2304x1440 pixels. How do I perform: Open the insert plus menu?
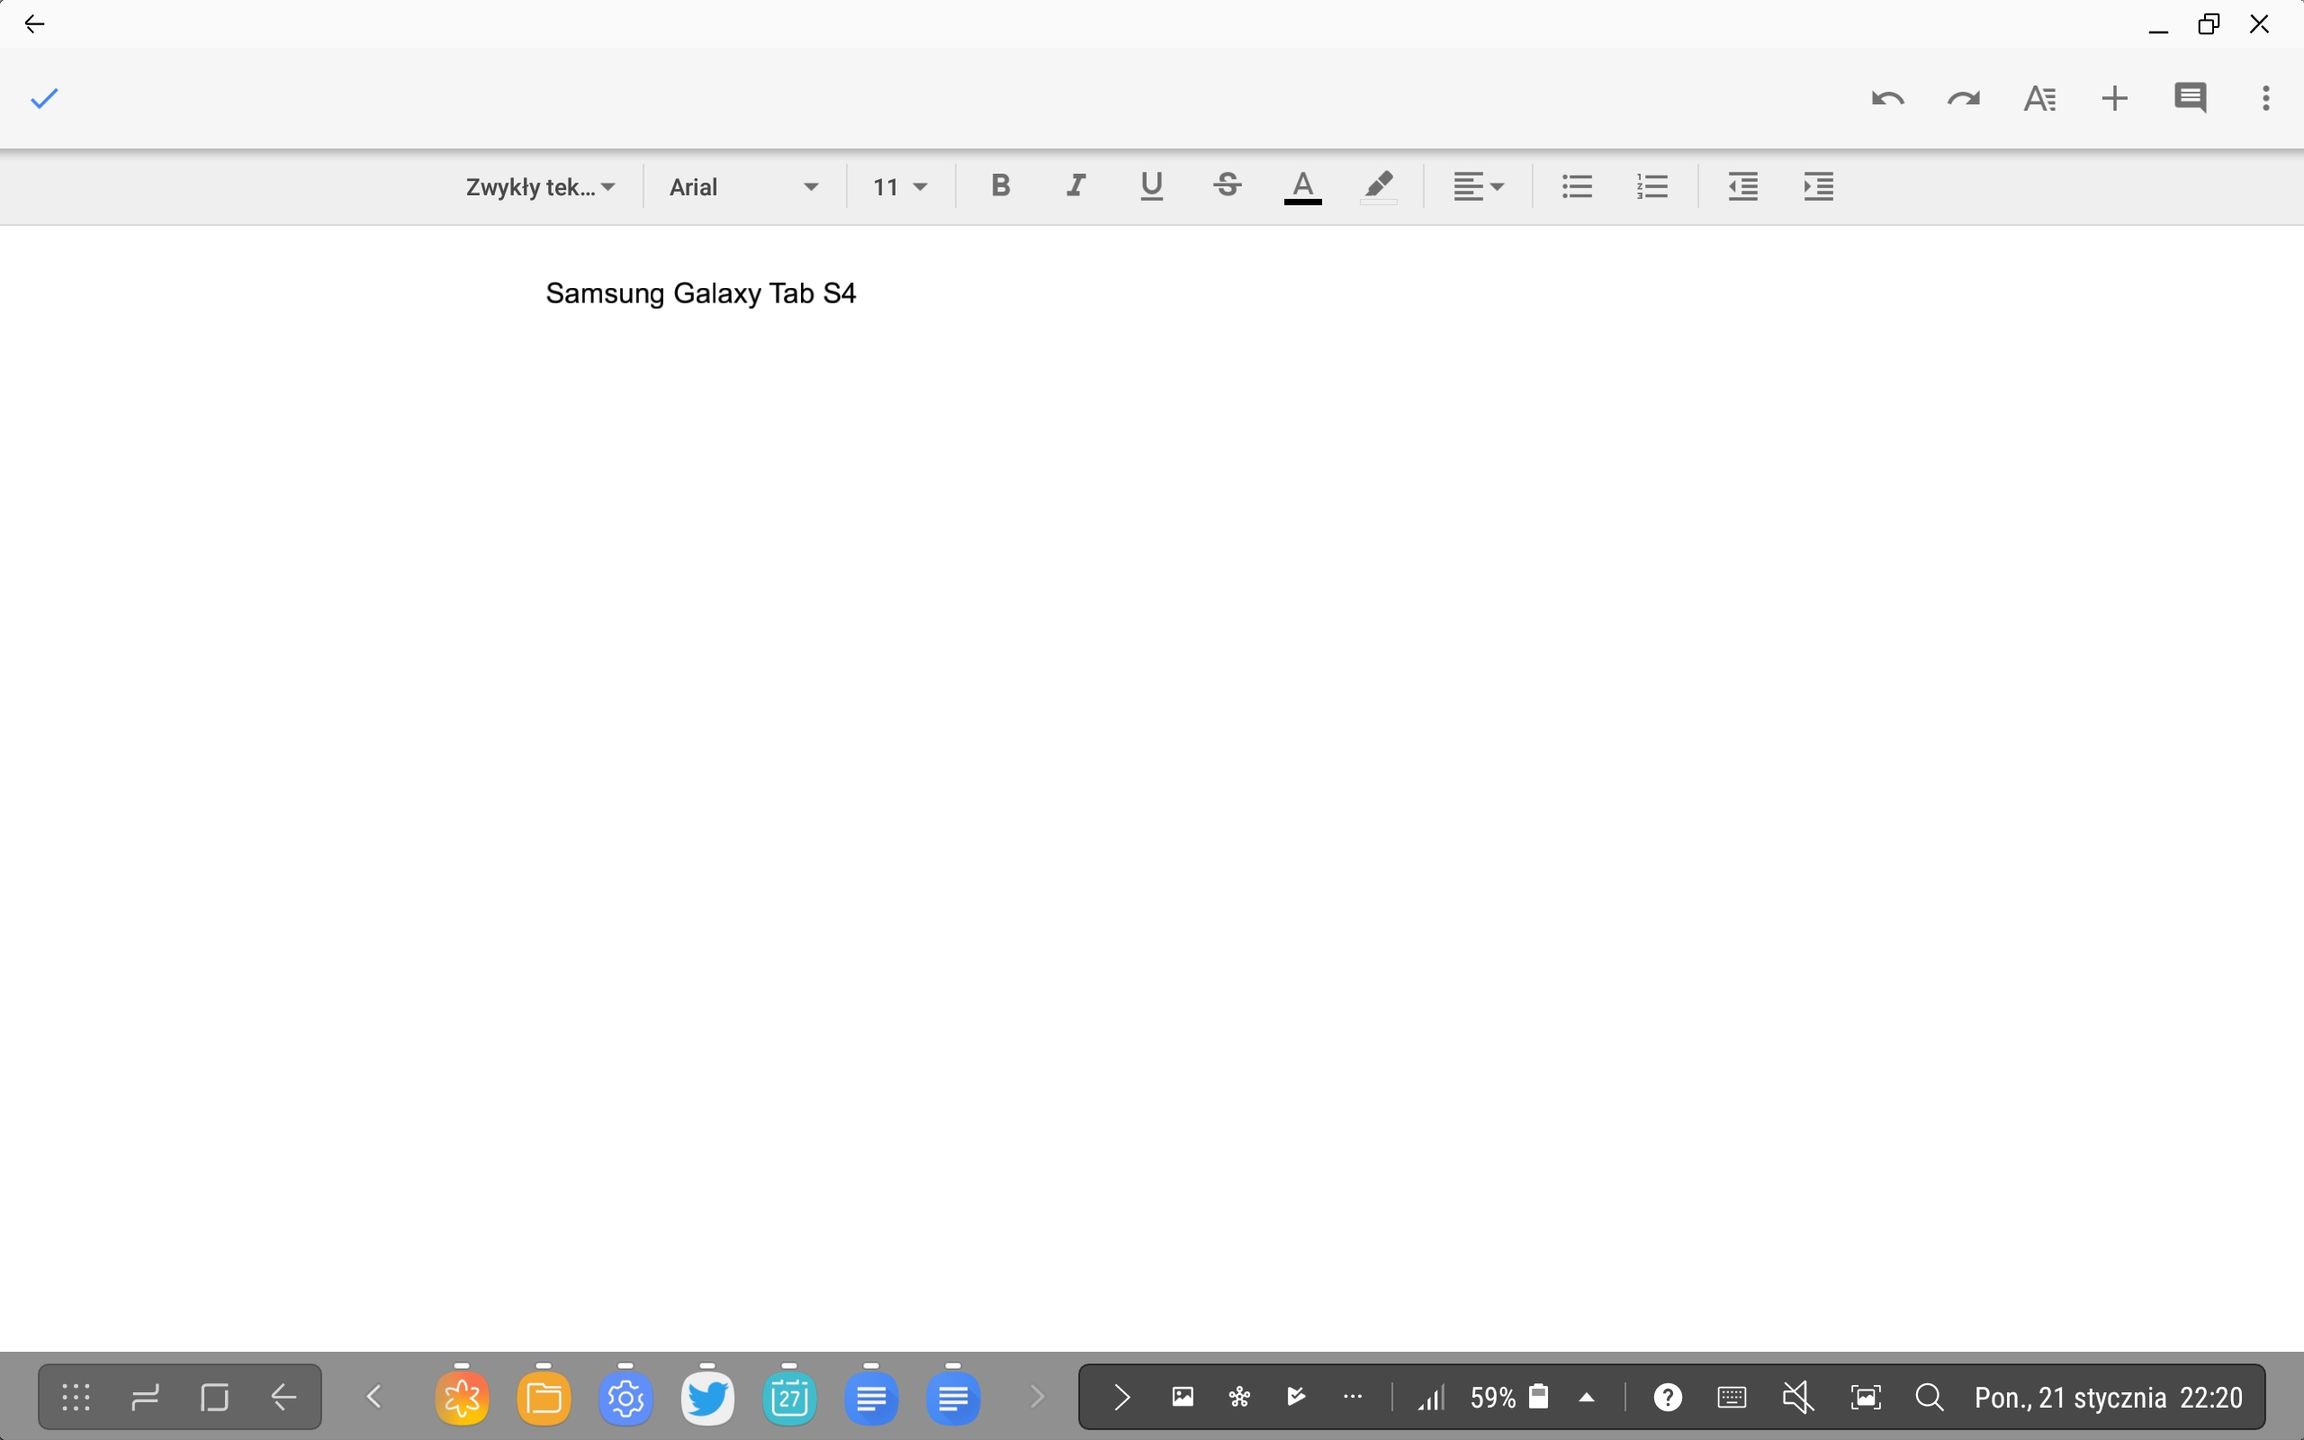coord(2114,98)
